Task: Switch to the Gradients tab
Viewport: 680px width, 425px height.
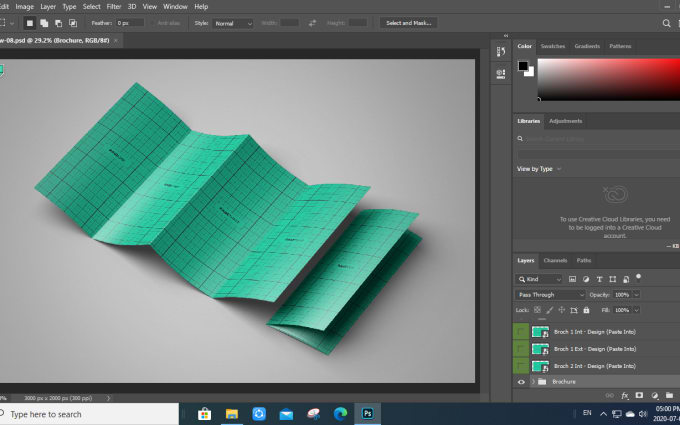Action: (587, 46)
